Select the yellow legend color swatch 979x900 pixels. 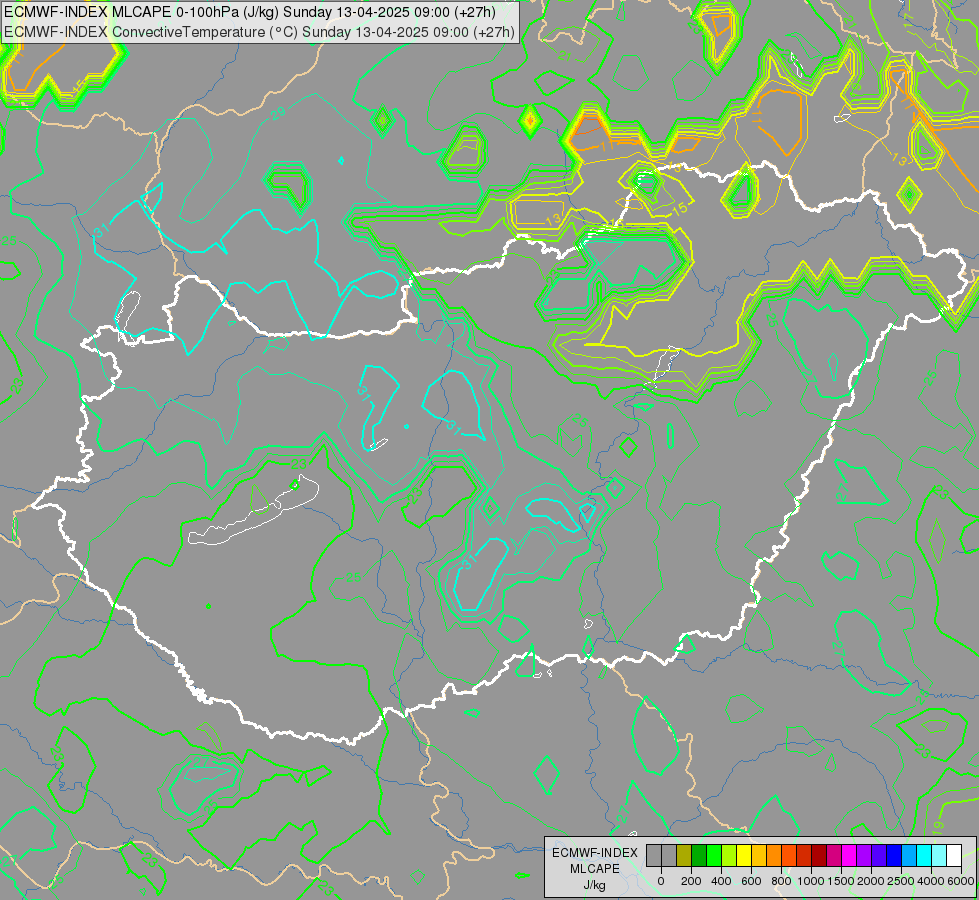point(744,856)
